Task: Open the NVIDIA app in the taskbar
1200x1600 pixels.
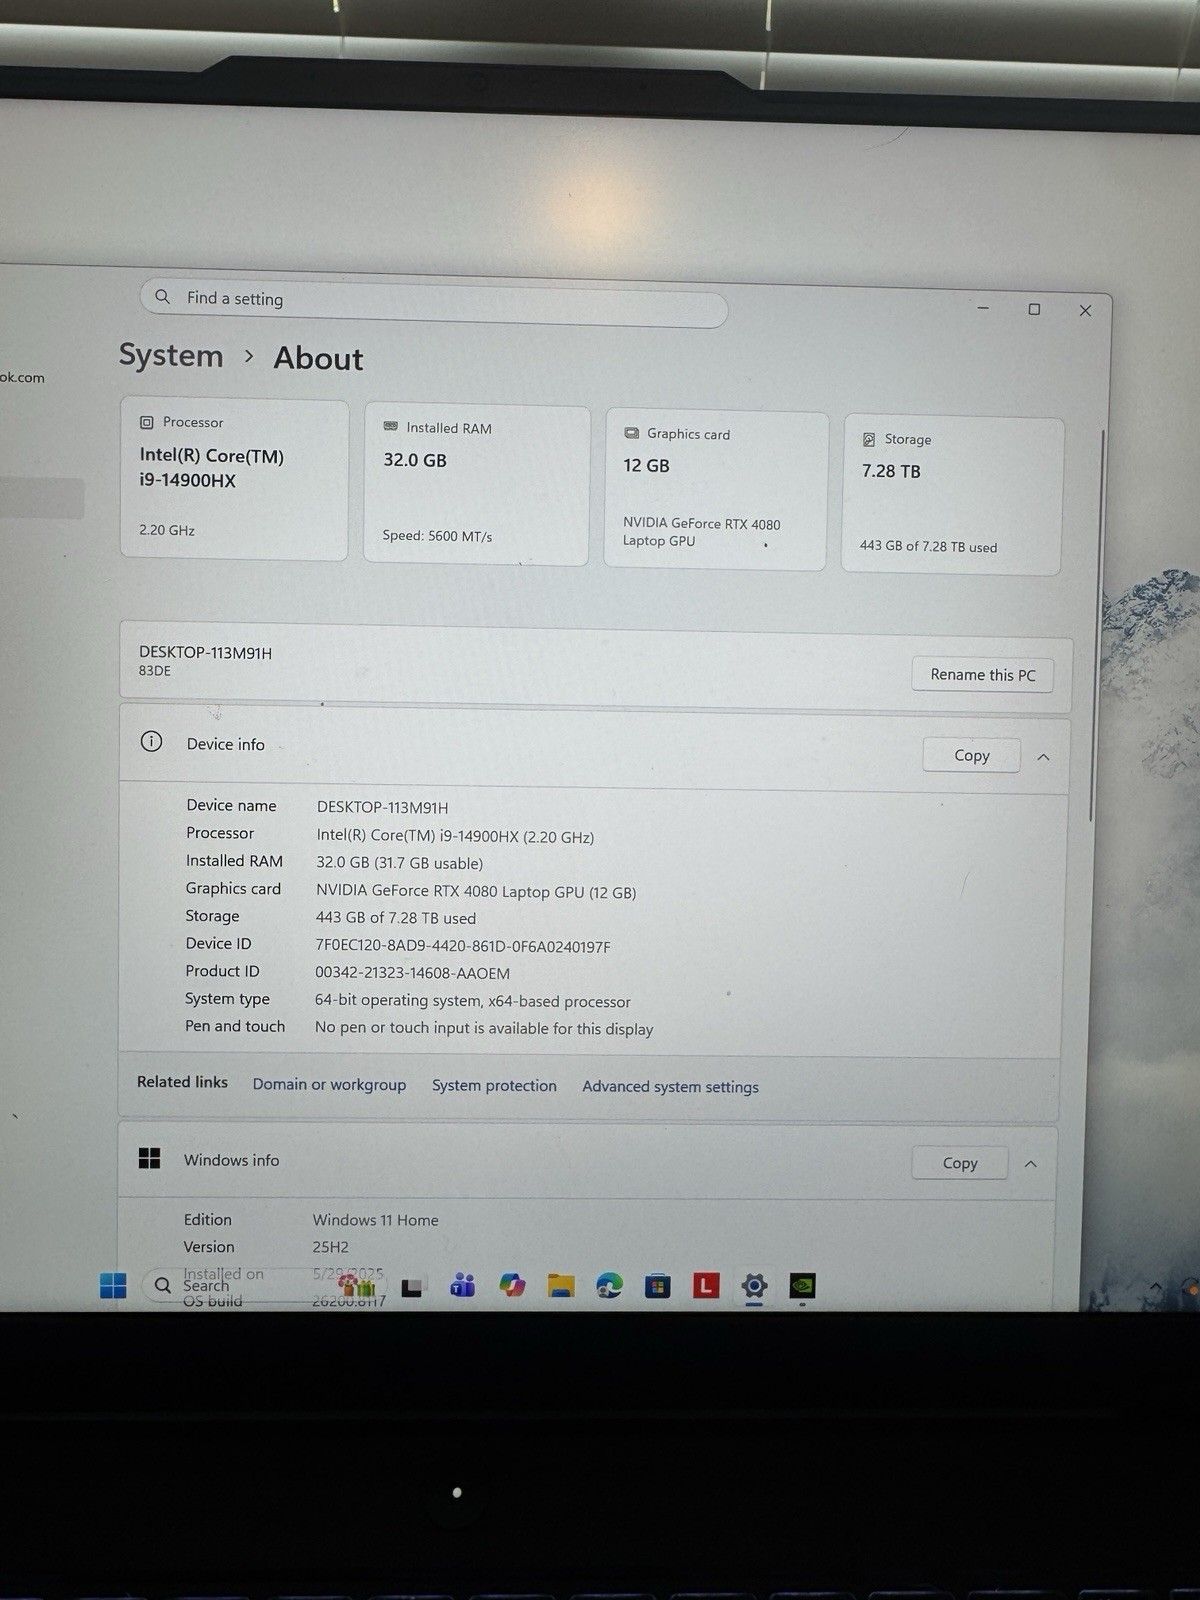Action: (802, 1286)
